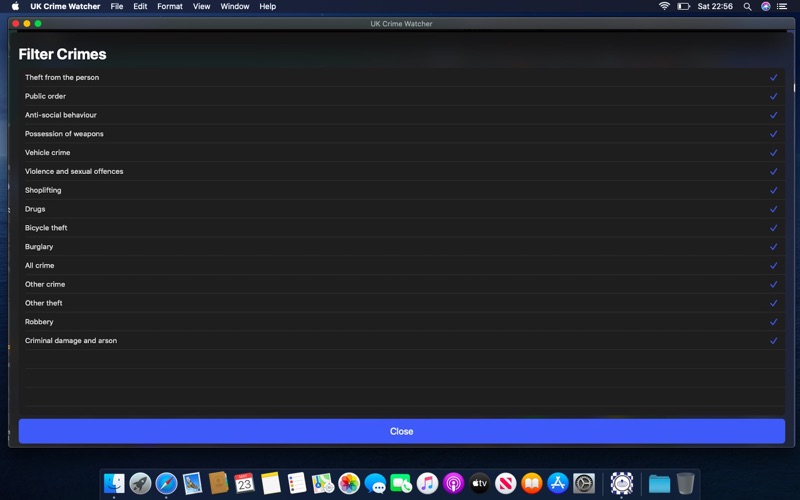Click battery status icon in menu bar
Viewport: 800px width, 500px height.
pyautogui.click(x=683, y=7)
